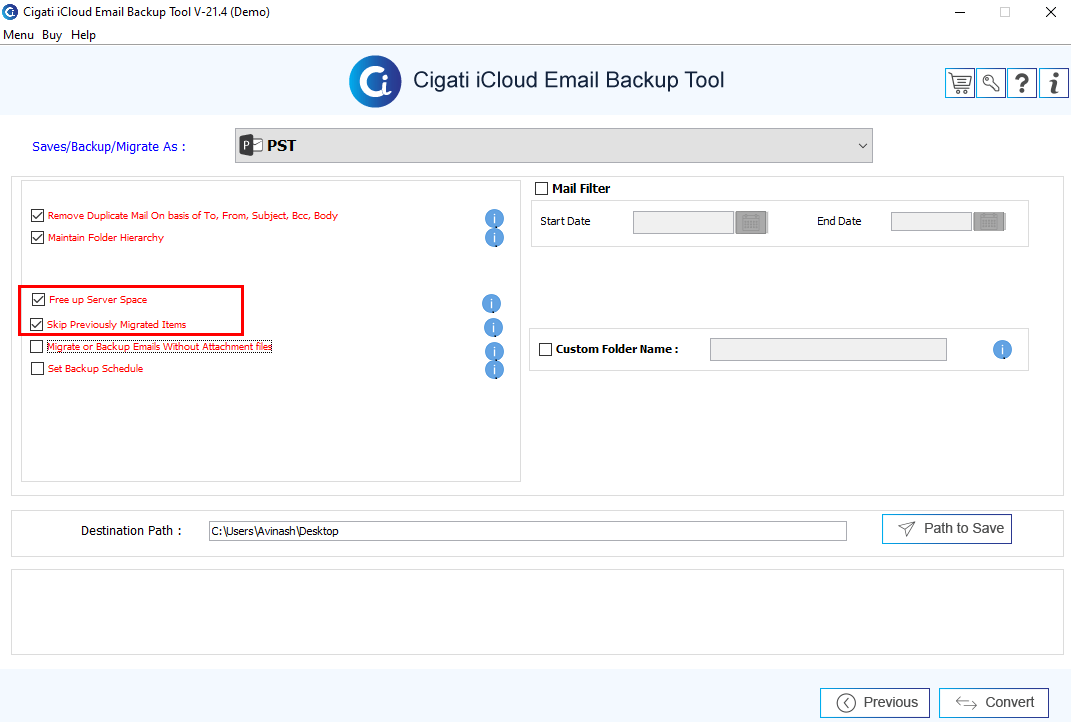The height and width of the screenshot is (722, 1071).
Task: Show info for Set Backup Schedule
Action: 495,370
